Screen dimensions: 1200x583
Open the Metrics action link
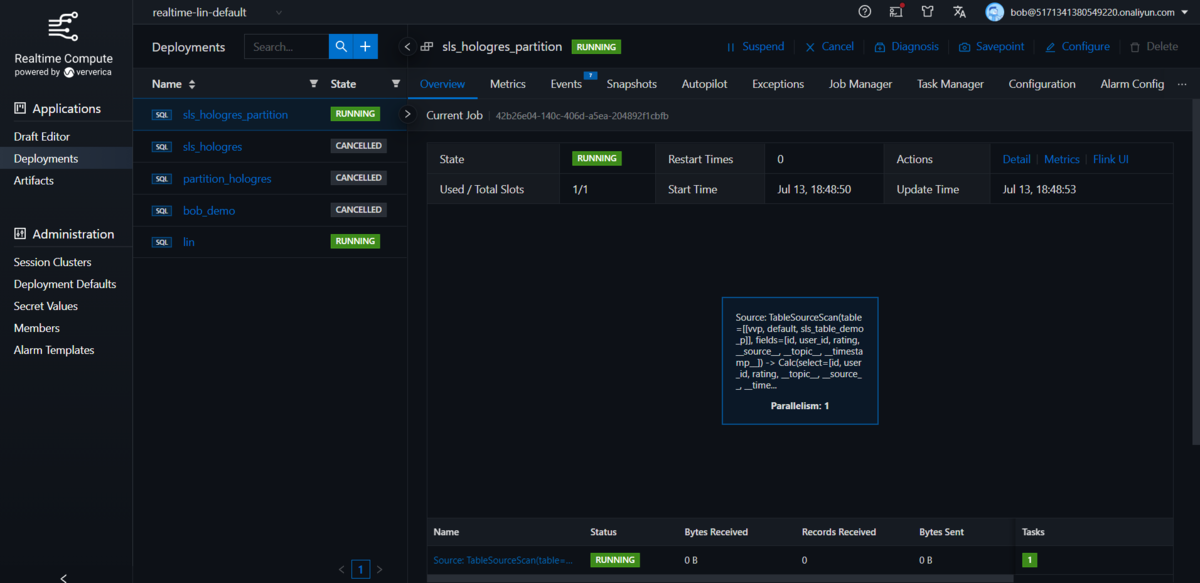click(1061, 159)
